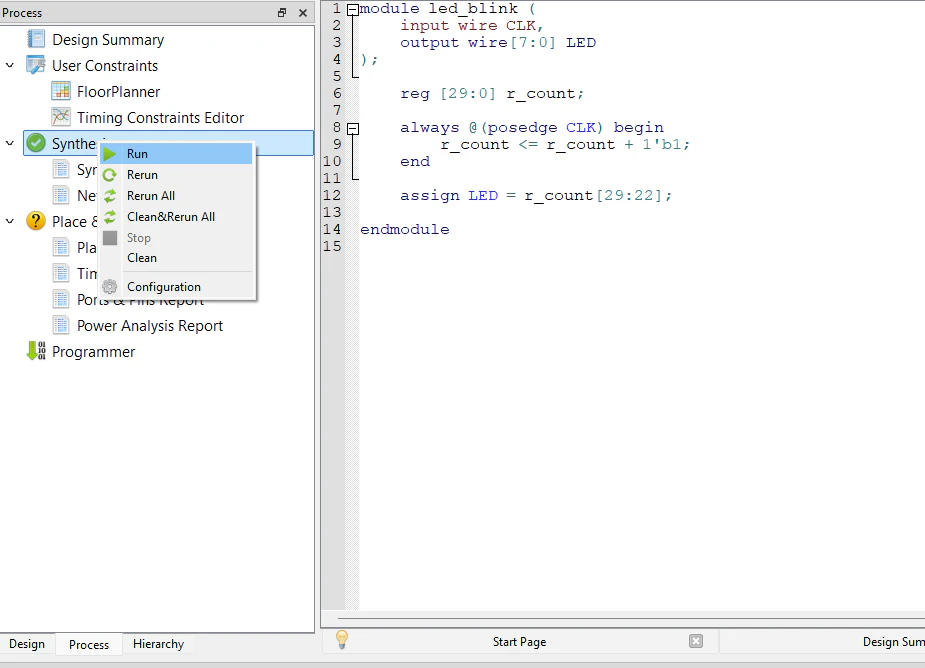Collapse the User Constraints tree node
925x668 pixels.
tap(9, 65)
